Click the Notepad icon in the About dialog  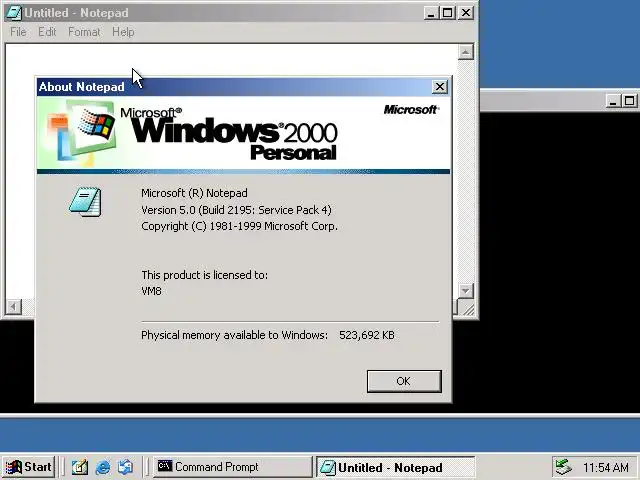(85, 202)
